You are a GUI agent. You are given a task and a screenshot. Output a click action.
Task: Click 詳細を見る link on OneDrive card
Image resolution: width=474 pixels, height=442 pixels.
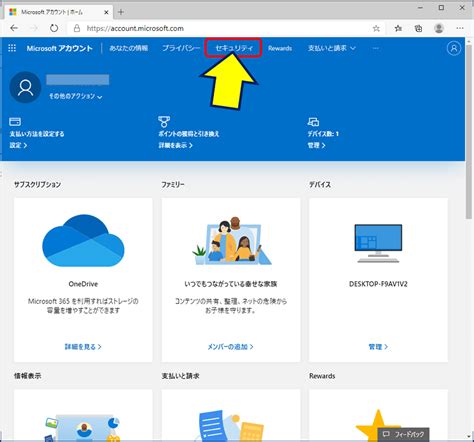[x=83, y=347]
